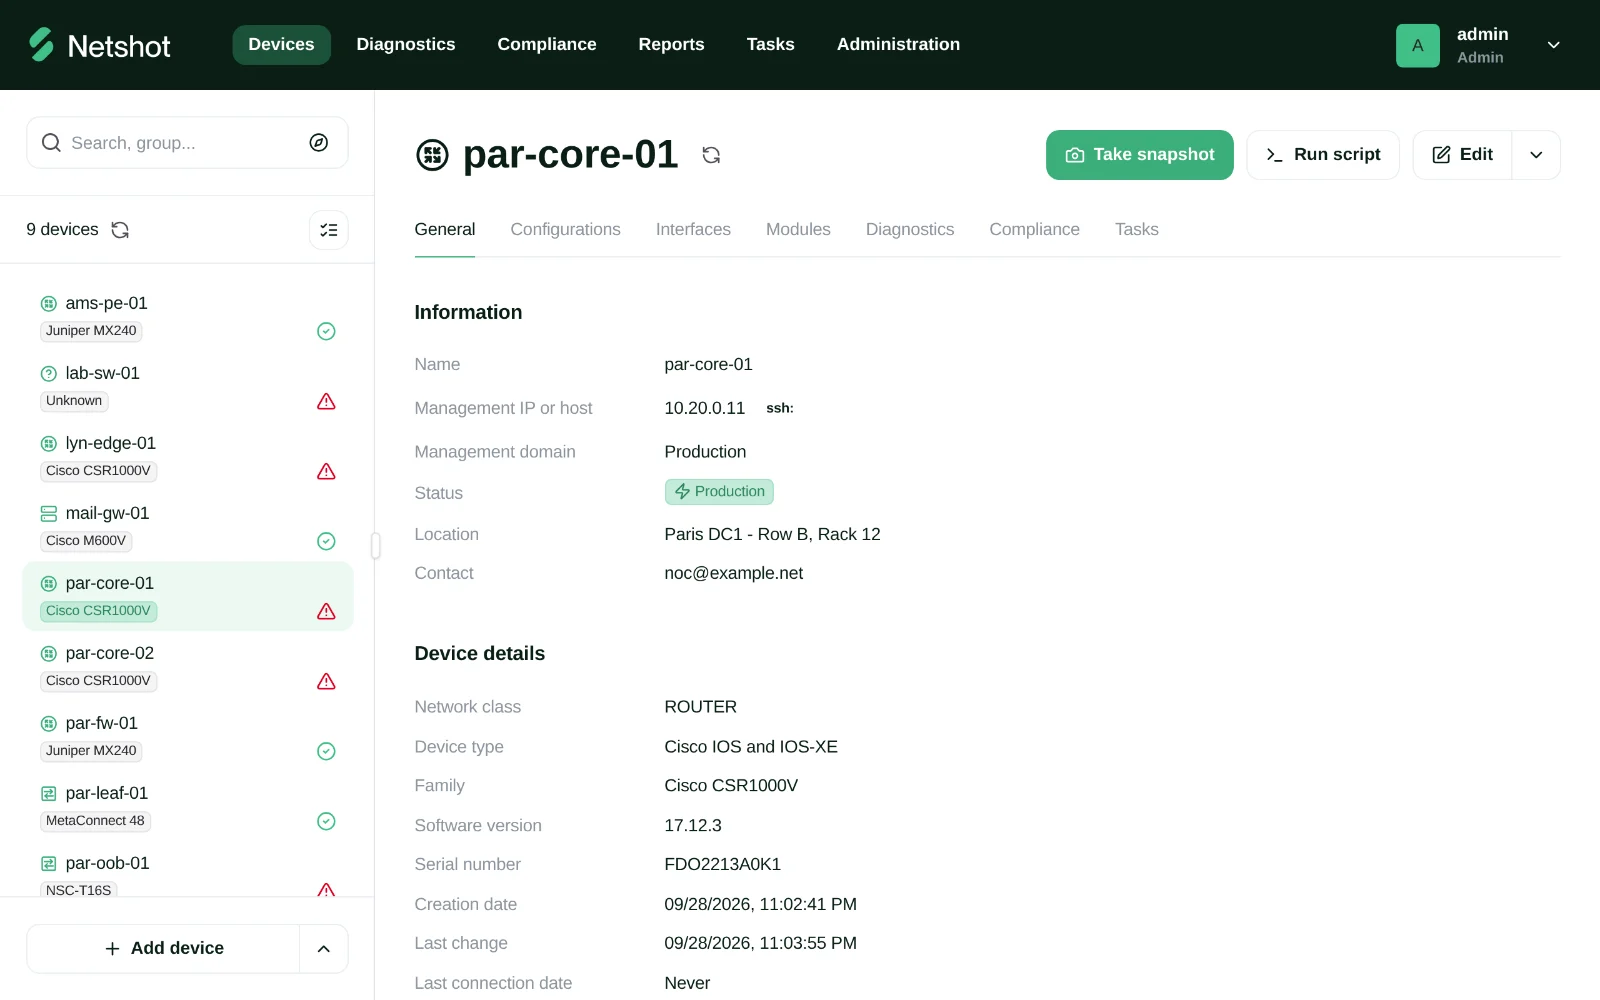Click location Paris DC1 - Row B, Rack 12
This screenshot has width=1600, height=1000.
click(x=773, y=534)
